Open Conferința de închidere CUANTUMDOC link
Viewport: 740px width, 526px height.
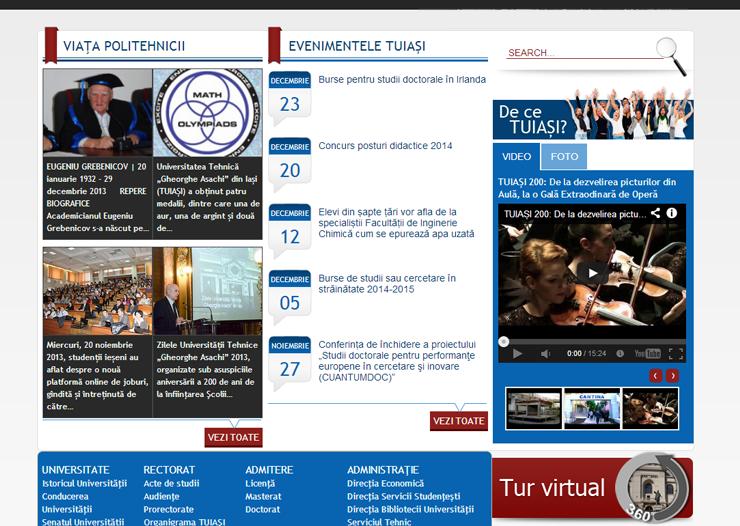tap(397, 361)
